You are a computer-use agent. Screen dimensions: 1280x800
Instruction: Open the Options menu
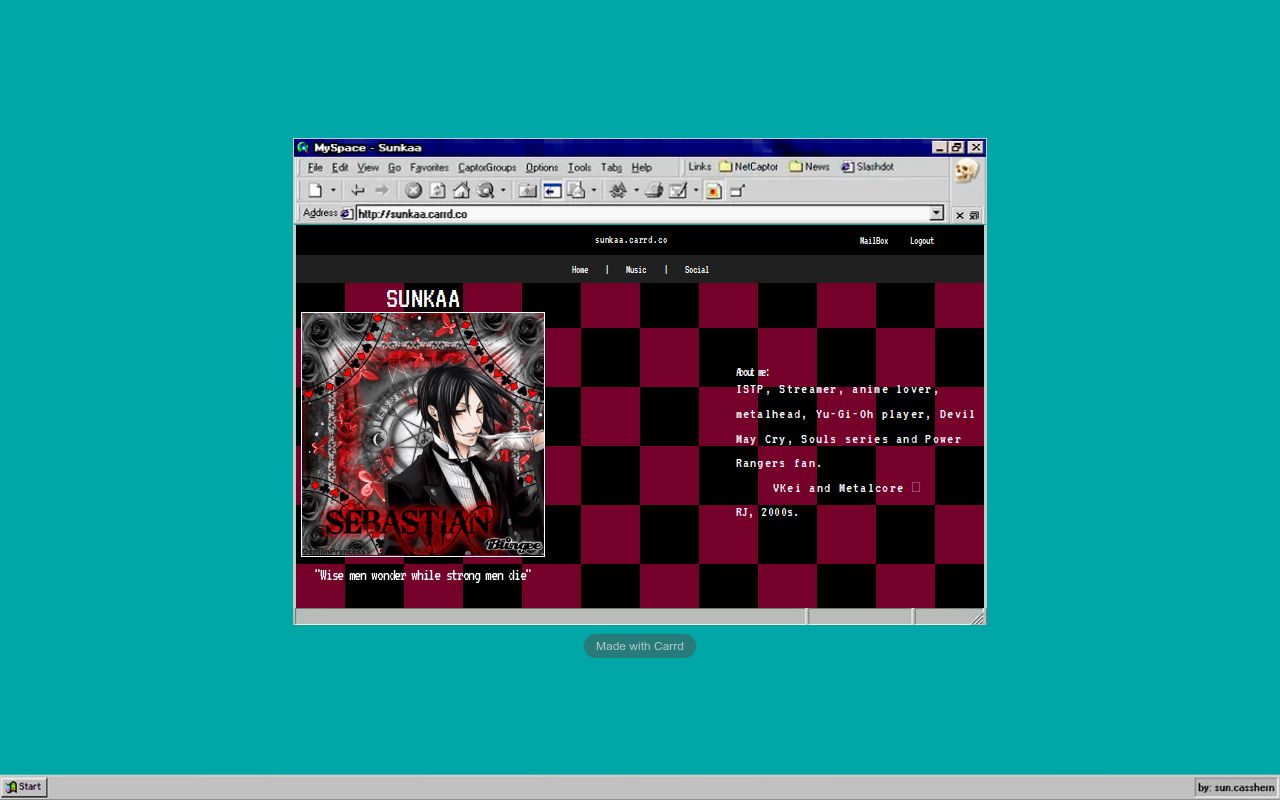542,167
